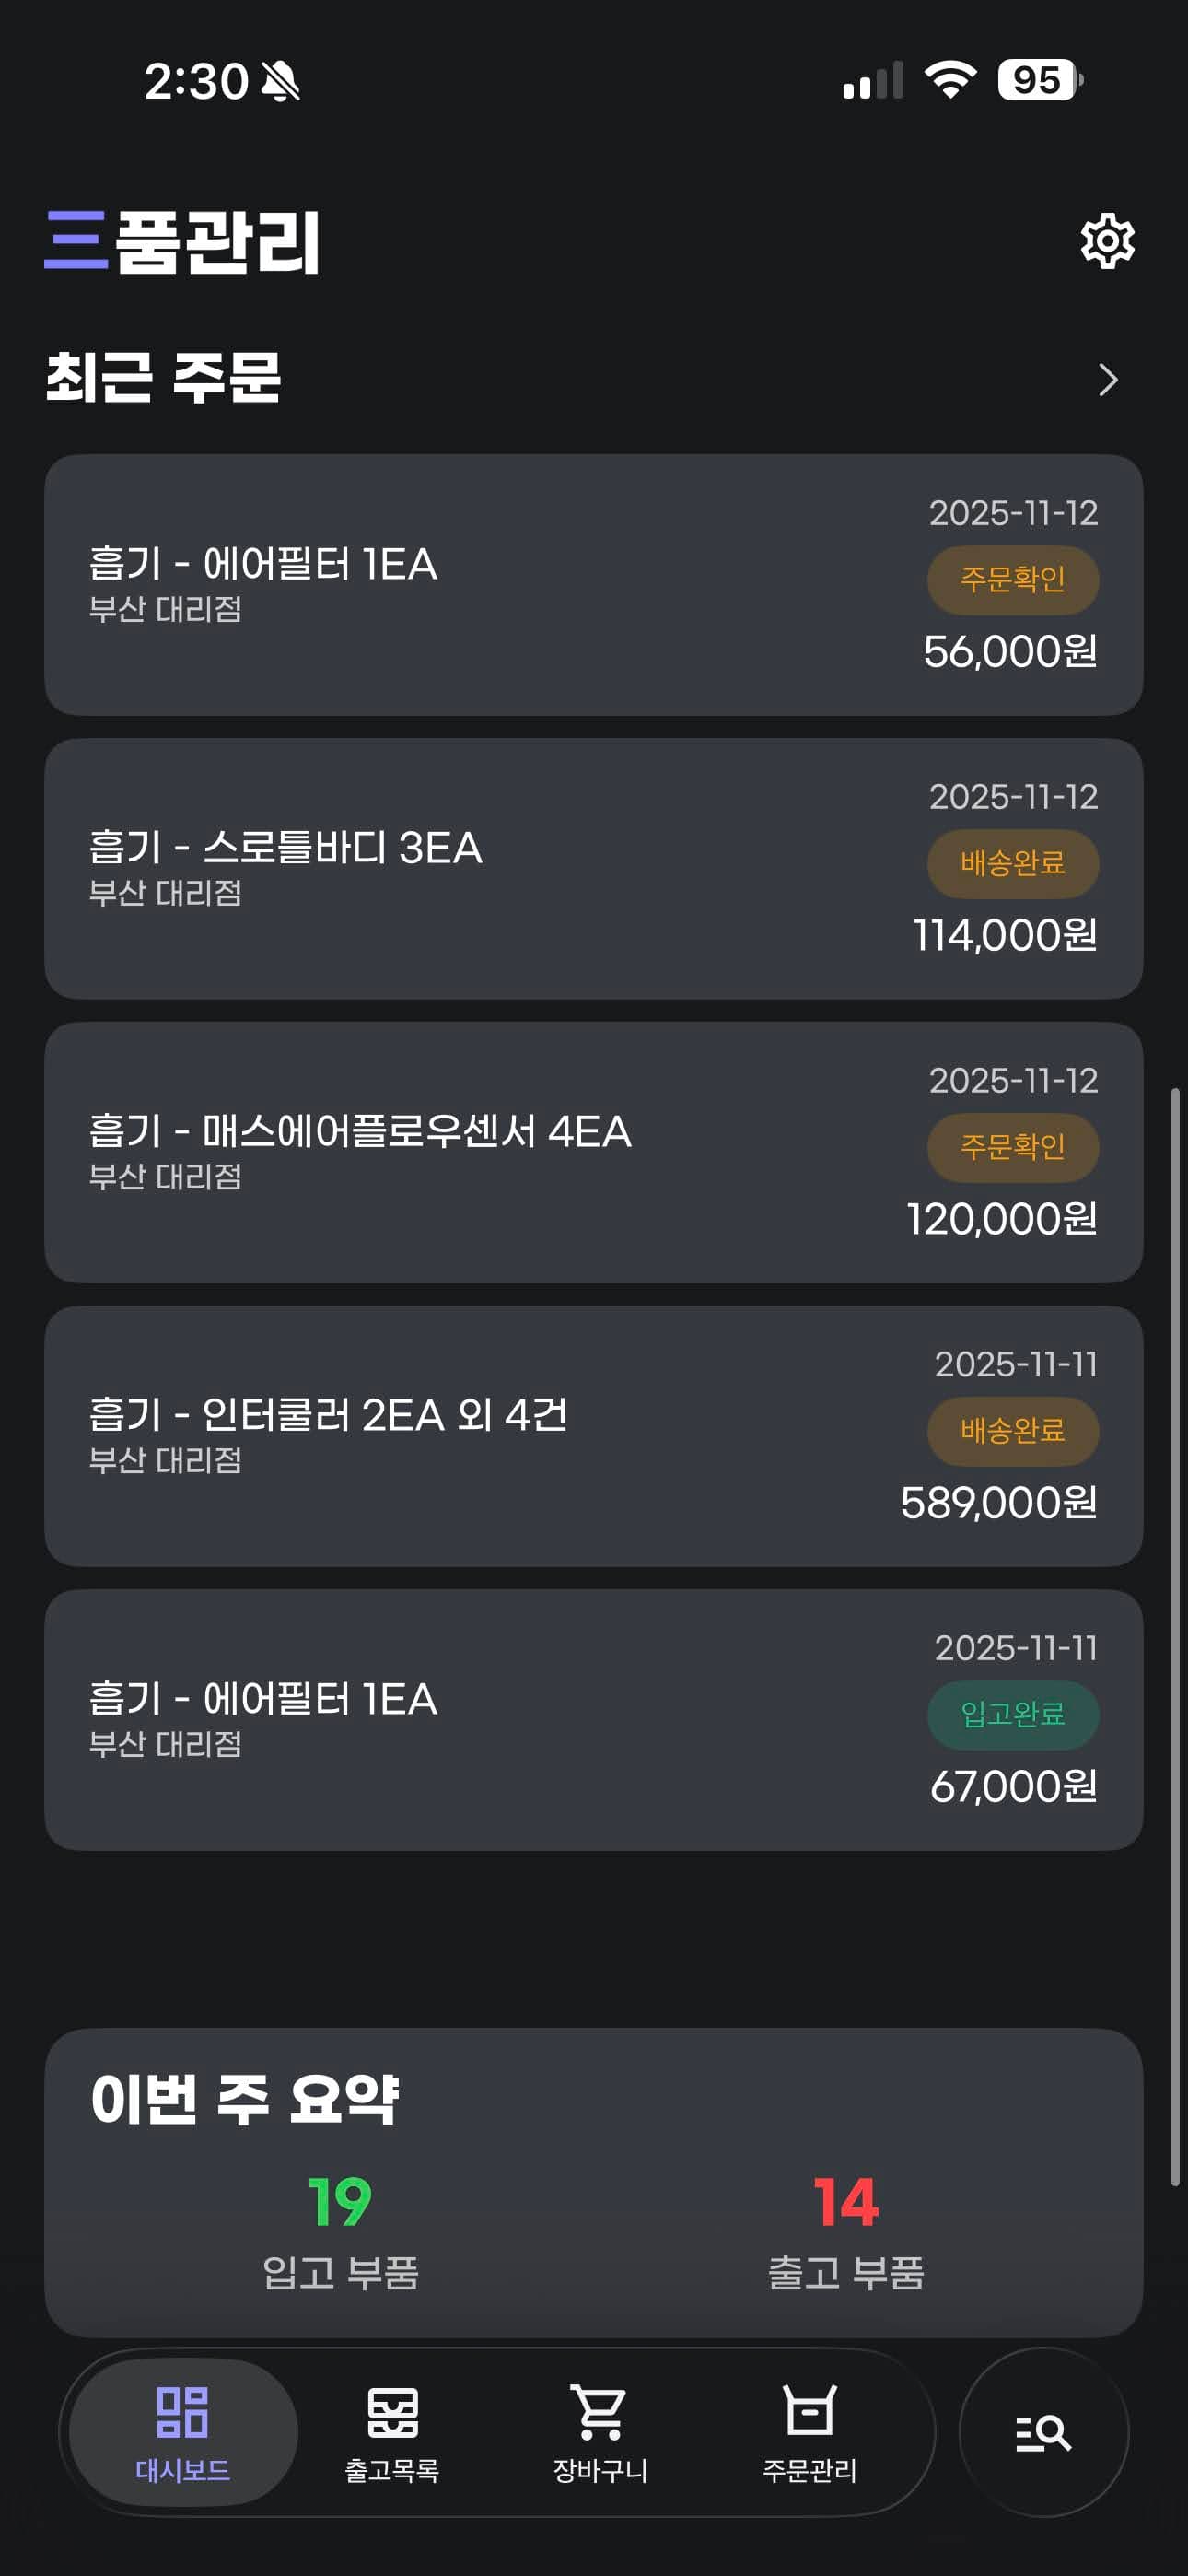Viewport: 1188px width, 2576px height.
Task: Tap the 대시보드 grid icon
Action: tap(183, 2412)
